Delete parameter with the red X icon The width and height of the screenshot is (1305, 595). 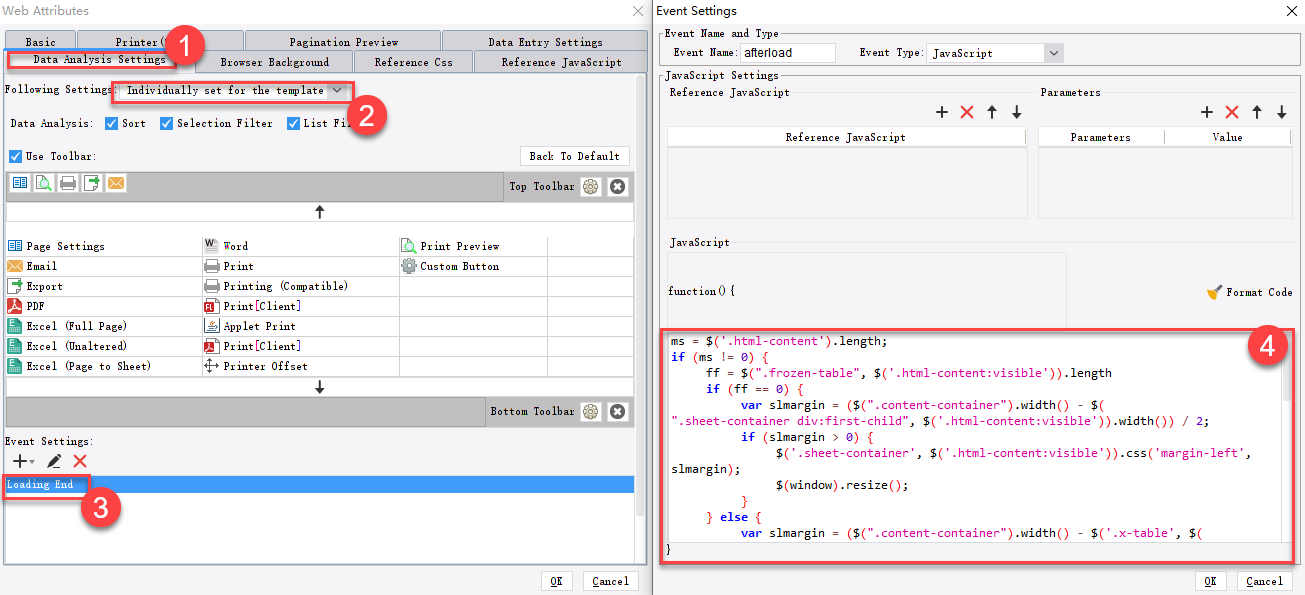(1232, 113)
